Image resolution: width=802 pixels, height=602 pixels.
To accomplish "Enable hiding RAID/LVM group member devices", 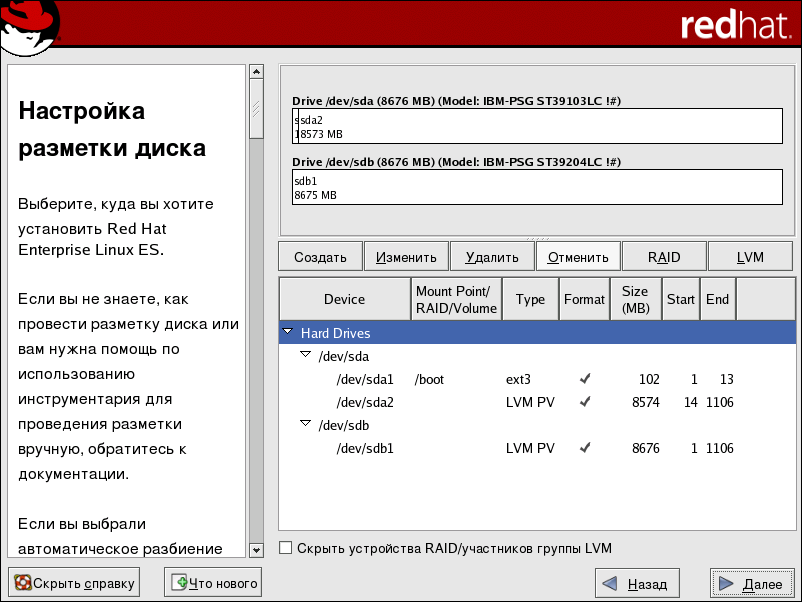I will click(286, 548).
